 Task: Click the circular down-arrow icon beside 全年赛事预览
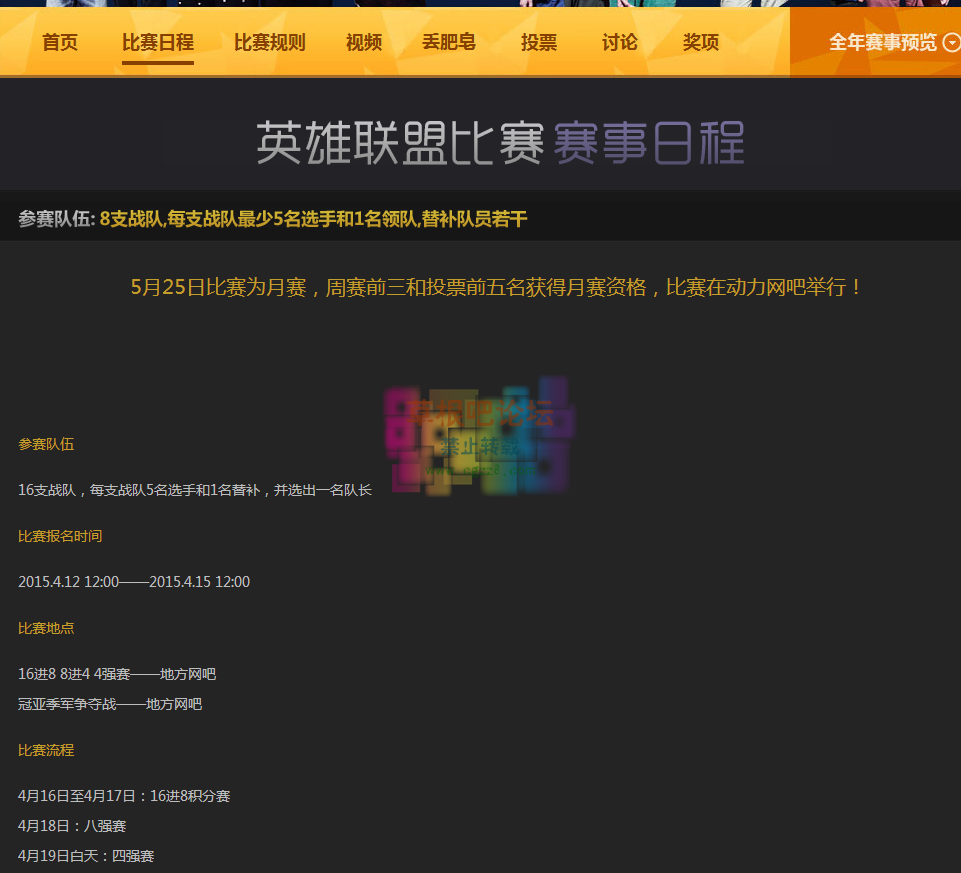point(950,43)
